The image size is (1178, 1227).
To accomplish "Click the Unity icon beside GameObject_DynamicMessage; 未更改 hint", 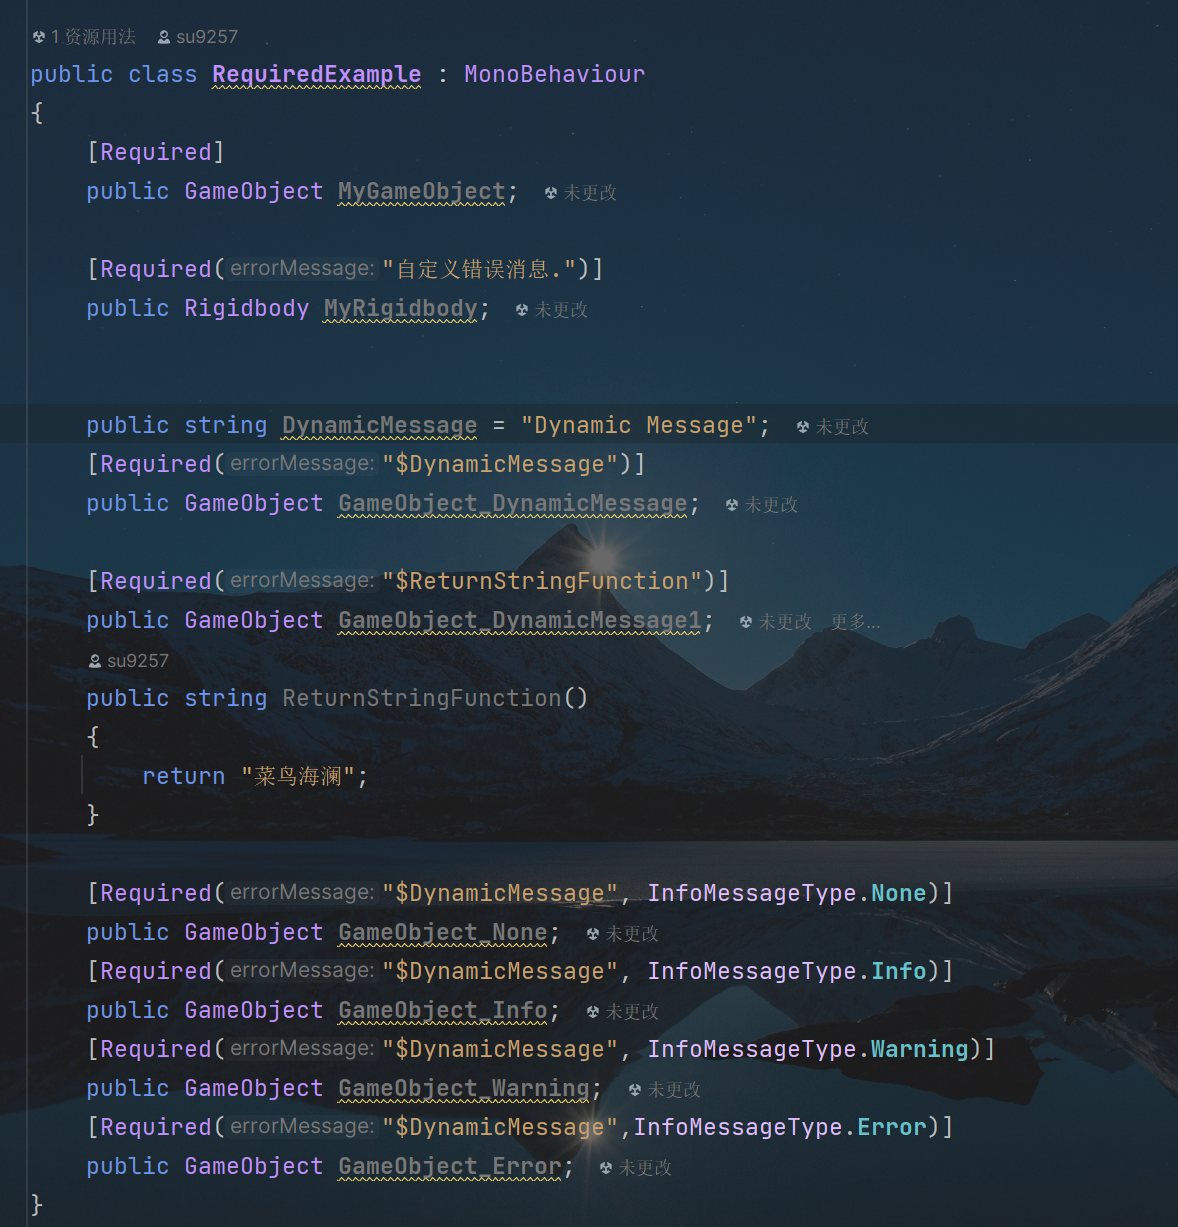I will (x=732, y=505).
